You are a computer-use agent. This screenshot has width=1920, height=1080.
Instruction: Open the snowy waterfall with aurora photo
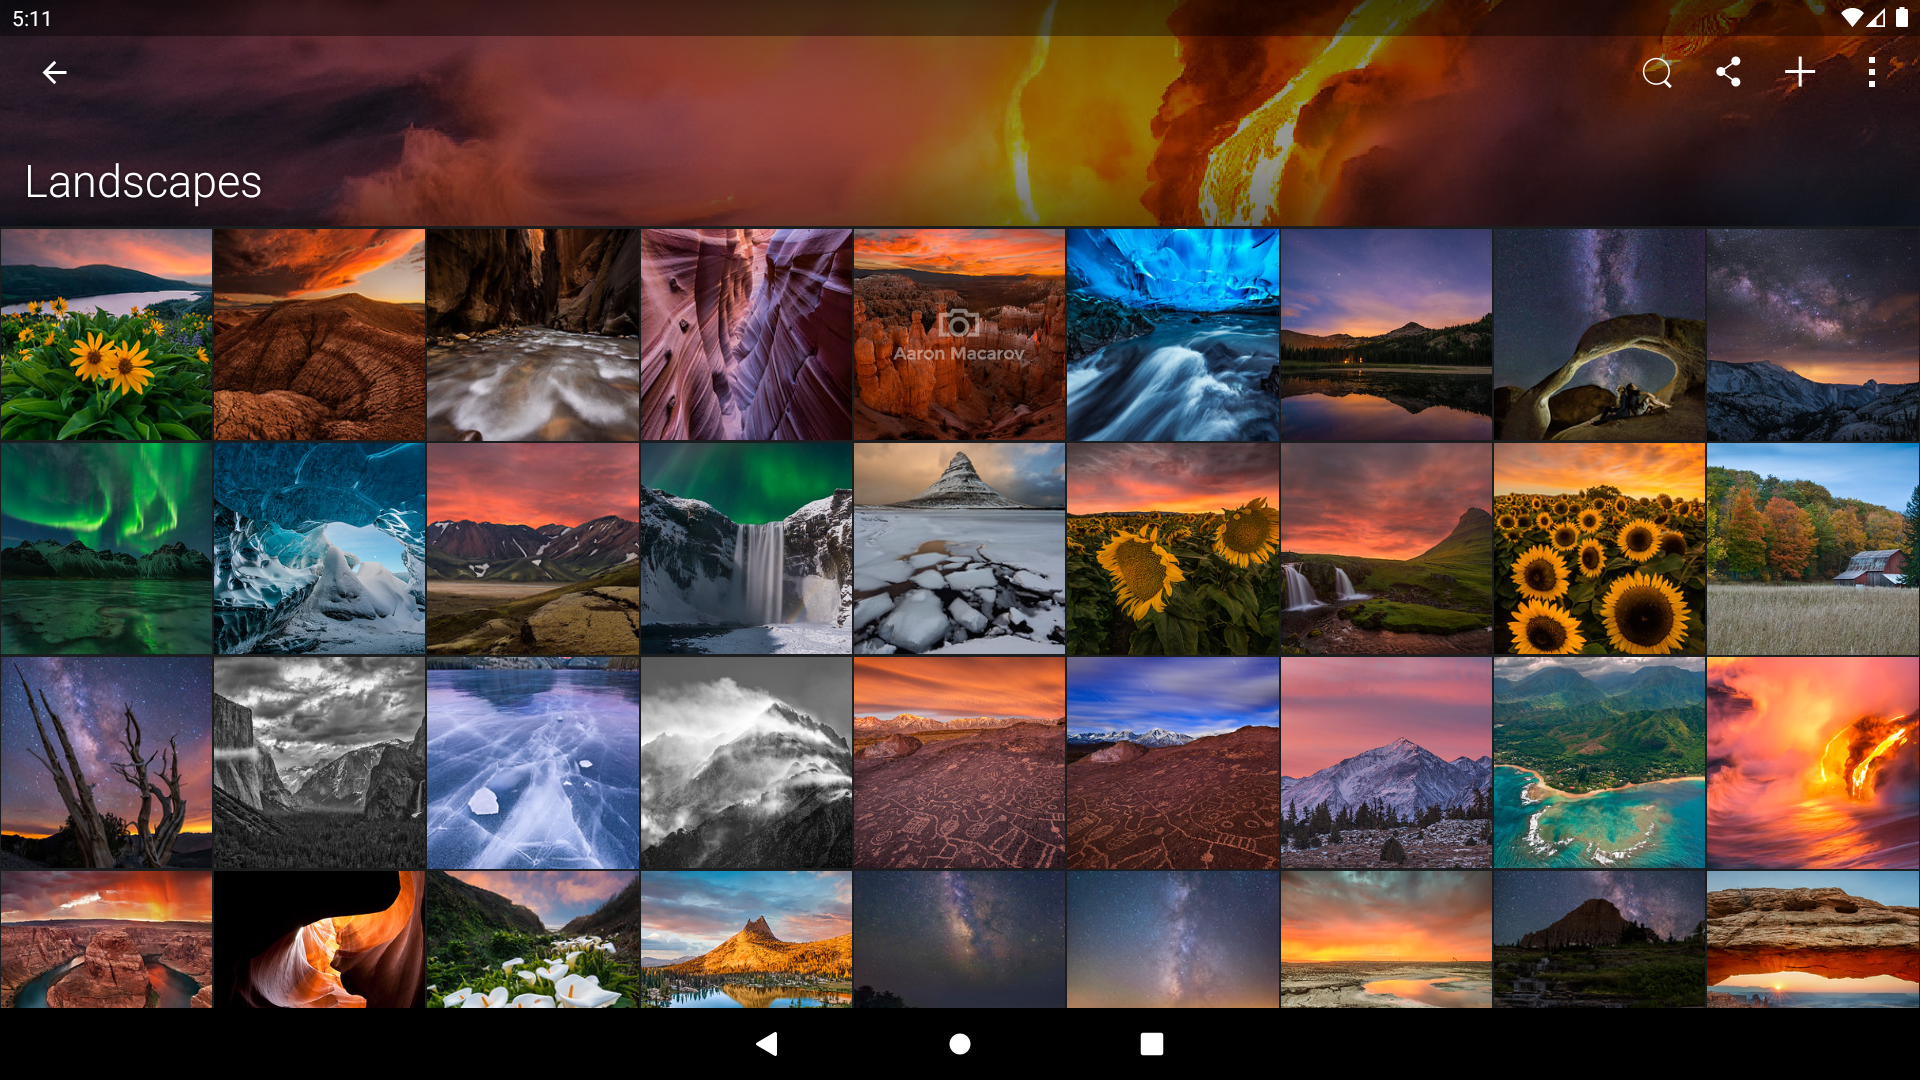click(x=746, y=549)
